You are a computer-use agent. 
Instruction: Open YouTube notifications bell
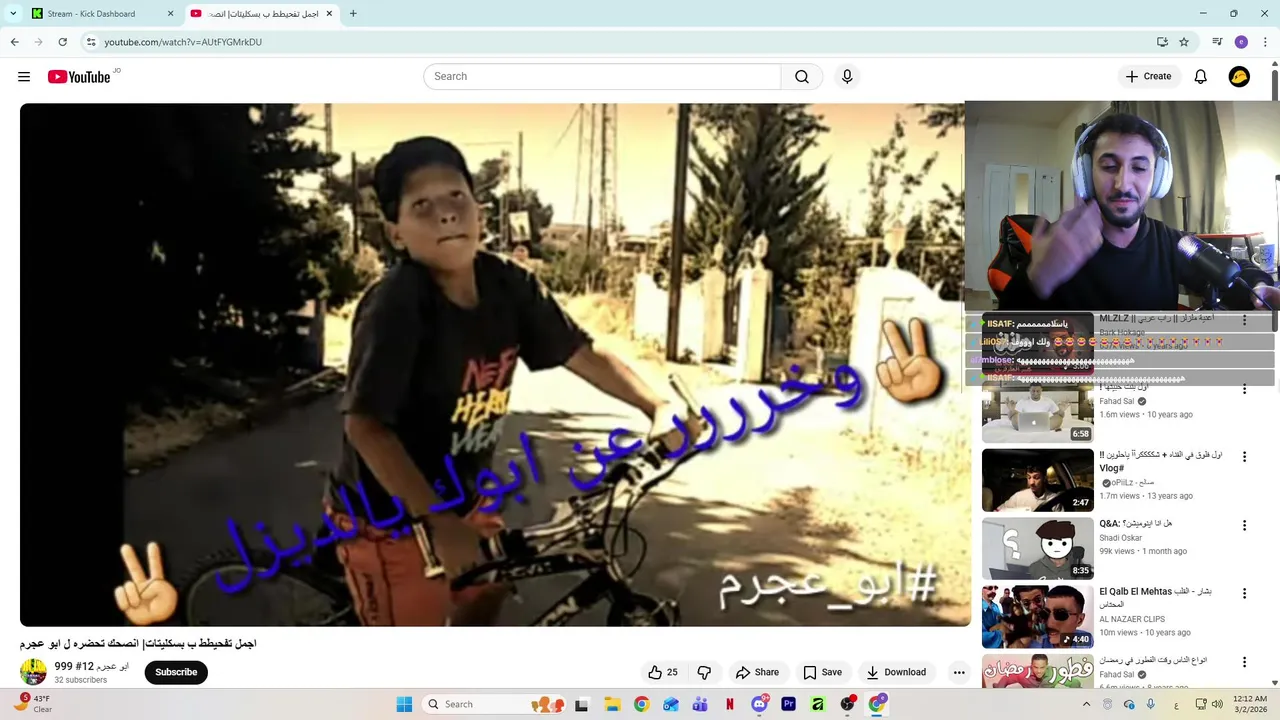pyautogui.click(x=1201, y=77)
